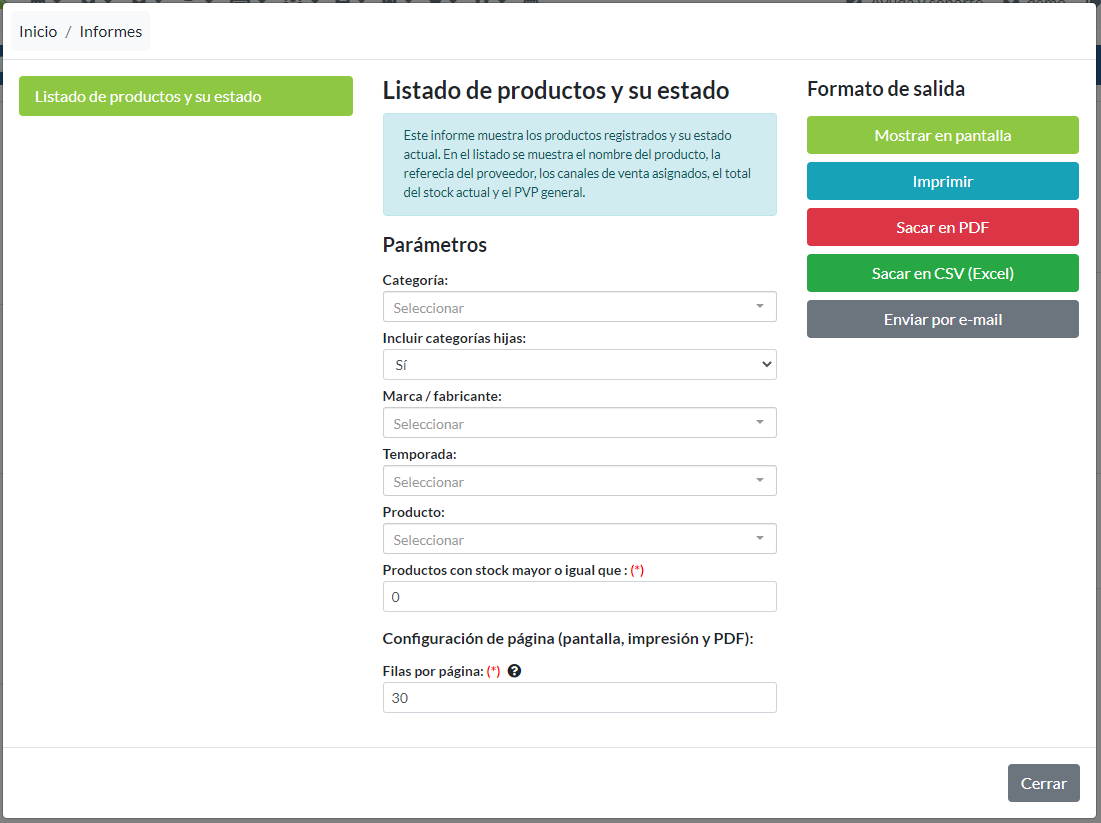Image resolution: width=1101 pixels, height=823 pixels.
Task: Click Mostrar en pantalla output option
Action: click(942, 134)
